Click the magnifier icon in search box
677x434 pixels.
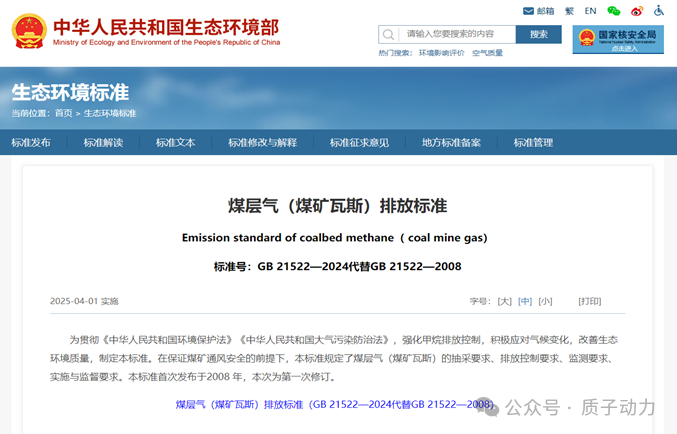coord(389,34)
